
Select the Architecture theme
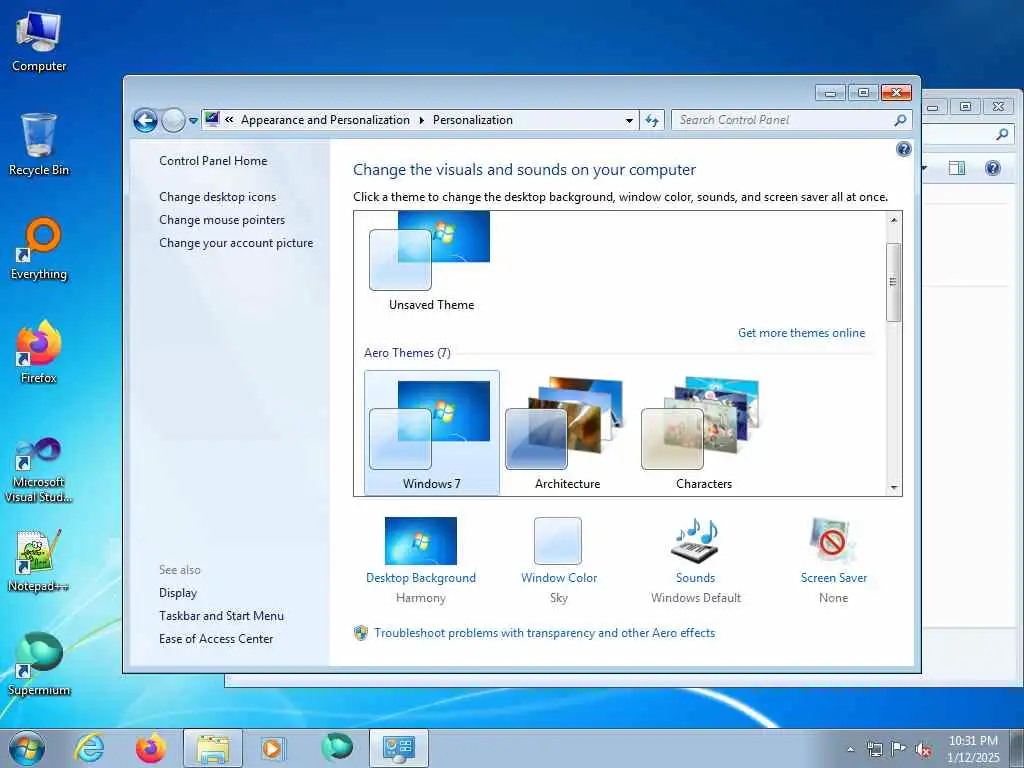point(568,432)
